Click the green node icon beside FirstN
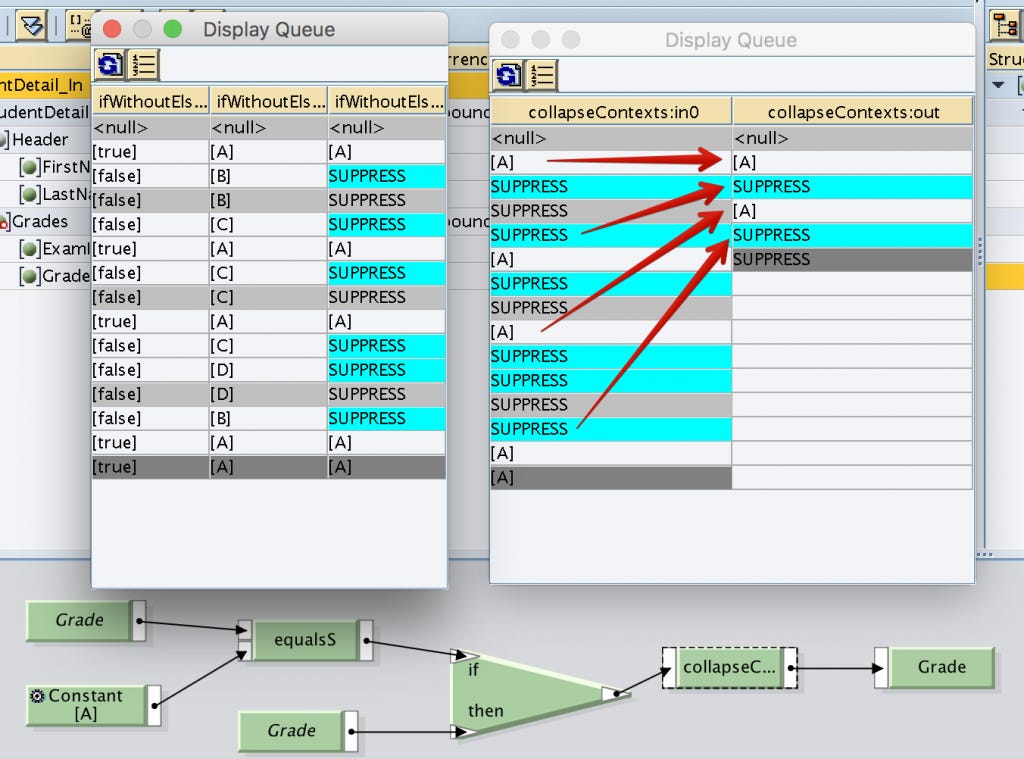This screenshot has width=1024, height=759. 29,167
